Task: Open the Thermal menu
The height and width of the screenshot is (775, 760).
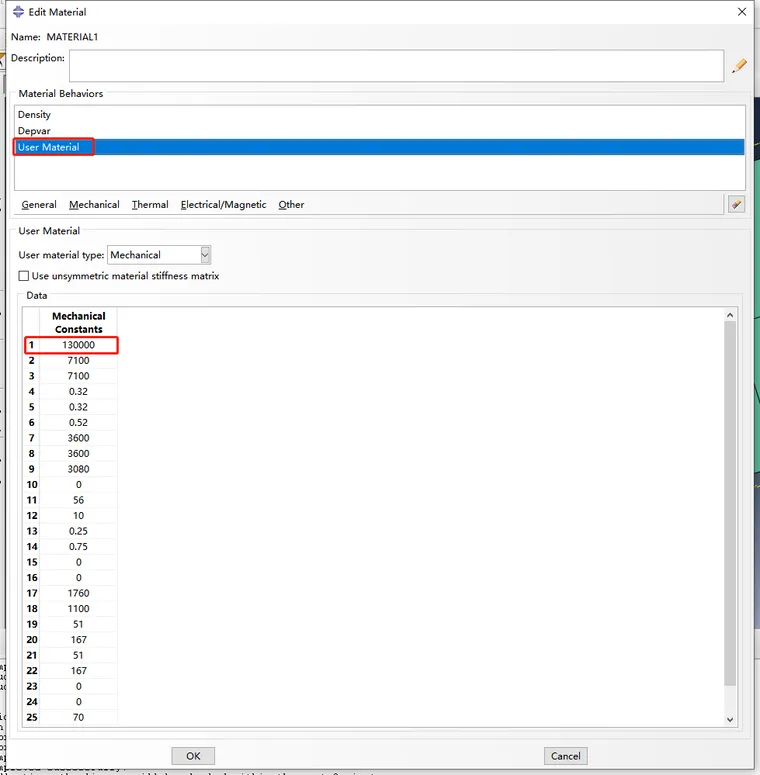Action: coord(150,205)
